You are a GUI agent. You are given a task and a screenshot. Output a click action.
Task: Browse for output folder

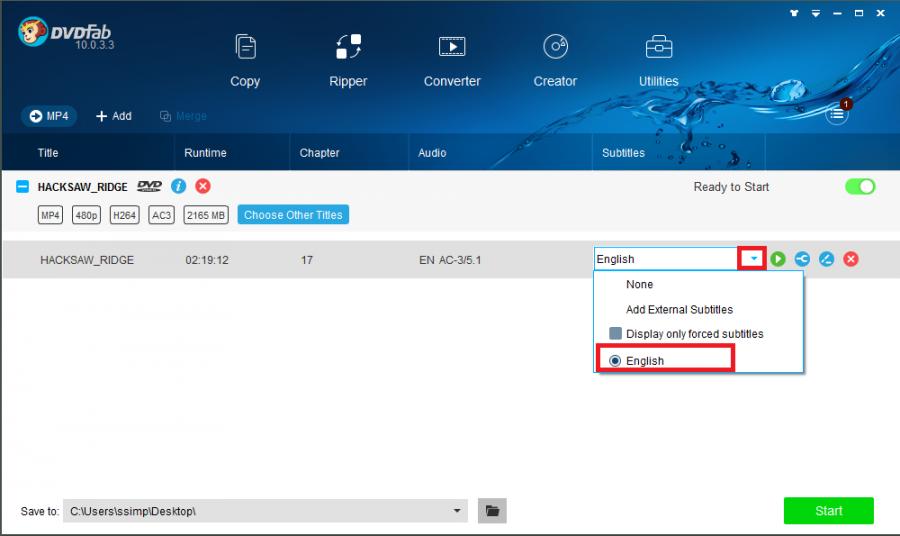tap(492, 511)
